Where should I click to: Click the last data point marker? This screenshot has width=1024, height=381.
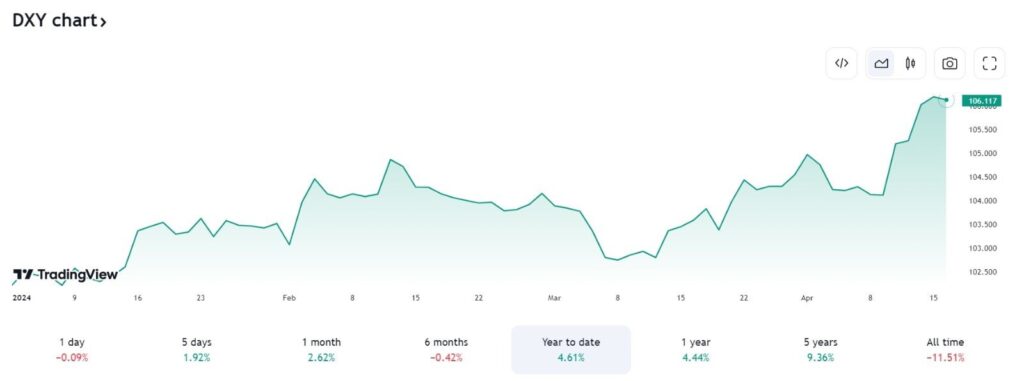pos(946,100)
